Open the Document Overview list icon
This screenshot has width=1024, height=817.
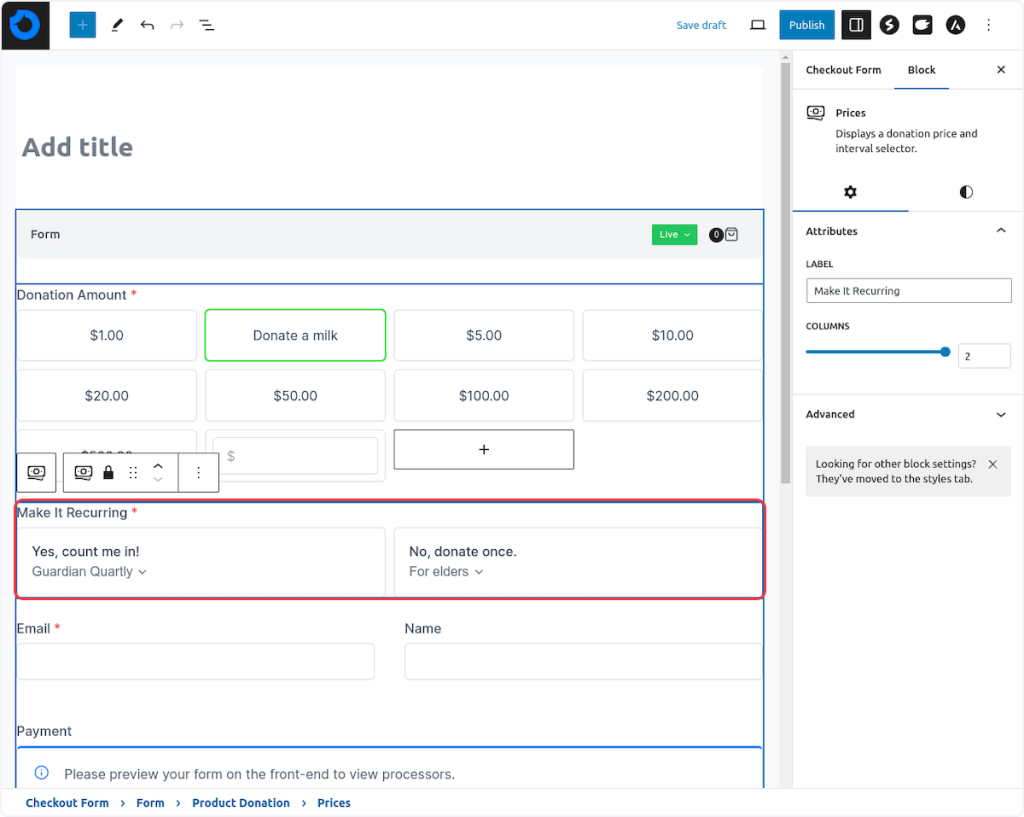[x=206, y=25]
